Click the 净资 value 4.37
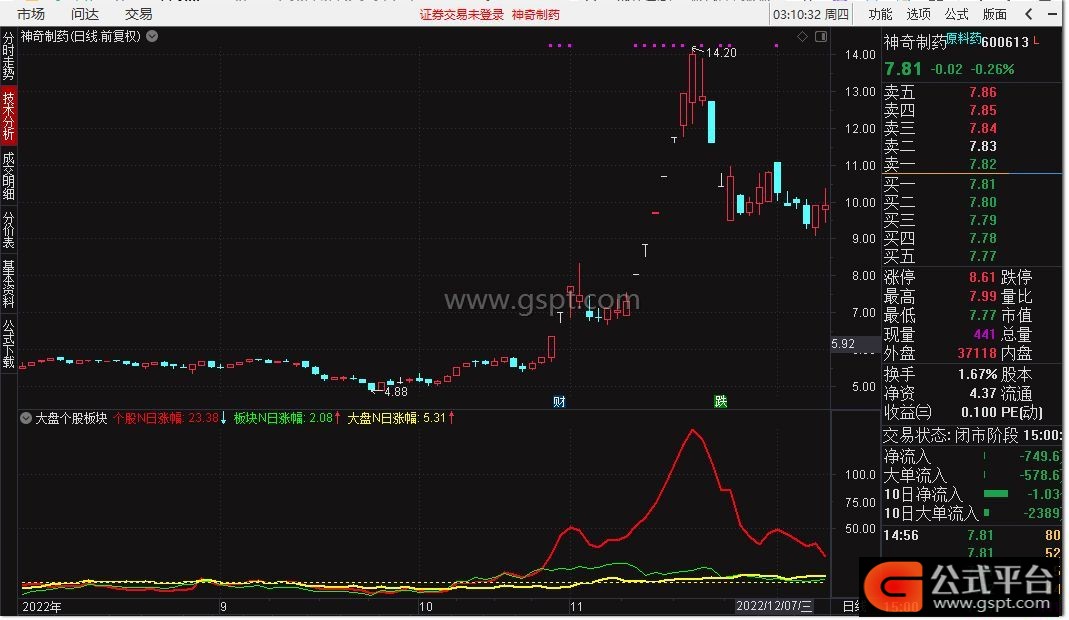This screenshot has width=1069, height=620. click(x=983, y=394)
